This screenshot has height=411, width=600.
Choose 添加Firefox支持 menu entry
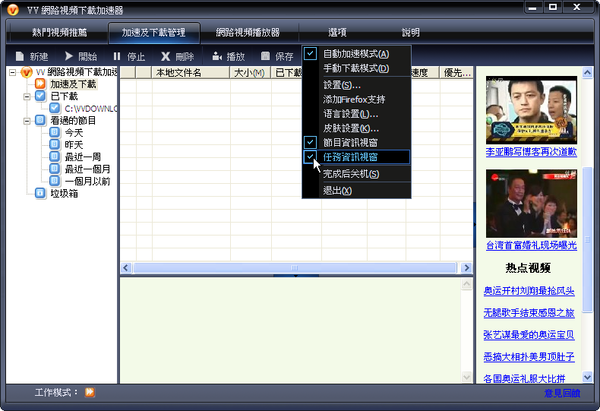pos(357,99)
